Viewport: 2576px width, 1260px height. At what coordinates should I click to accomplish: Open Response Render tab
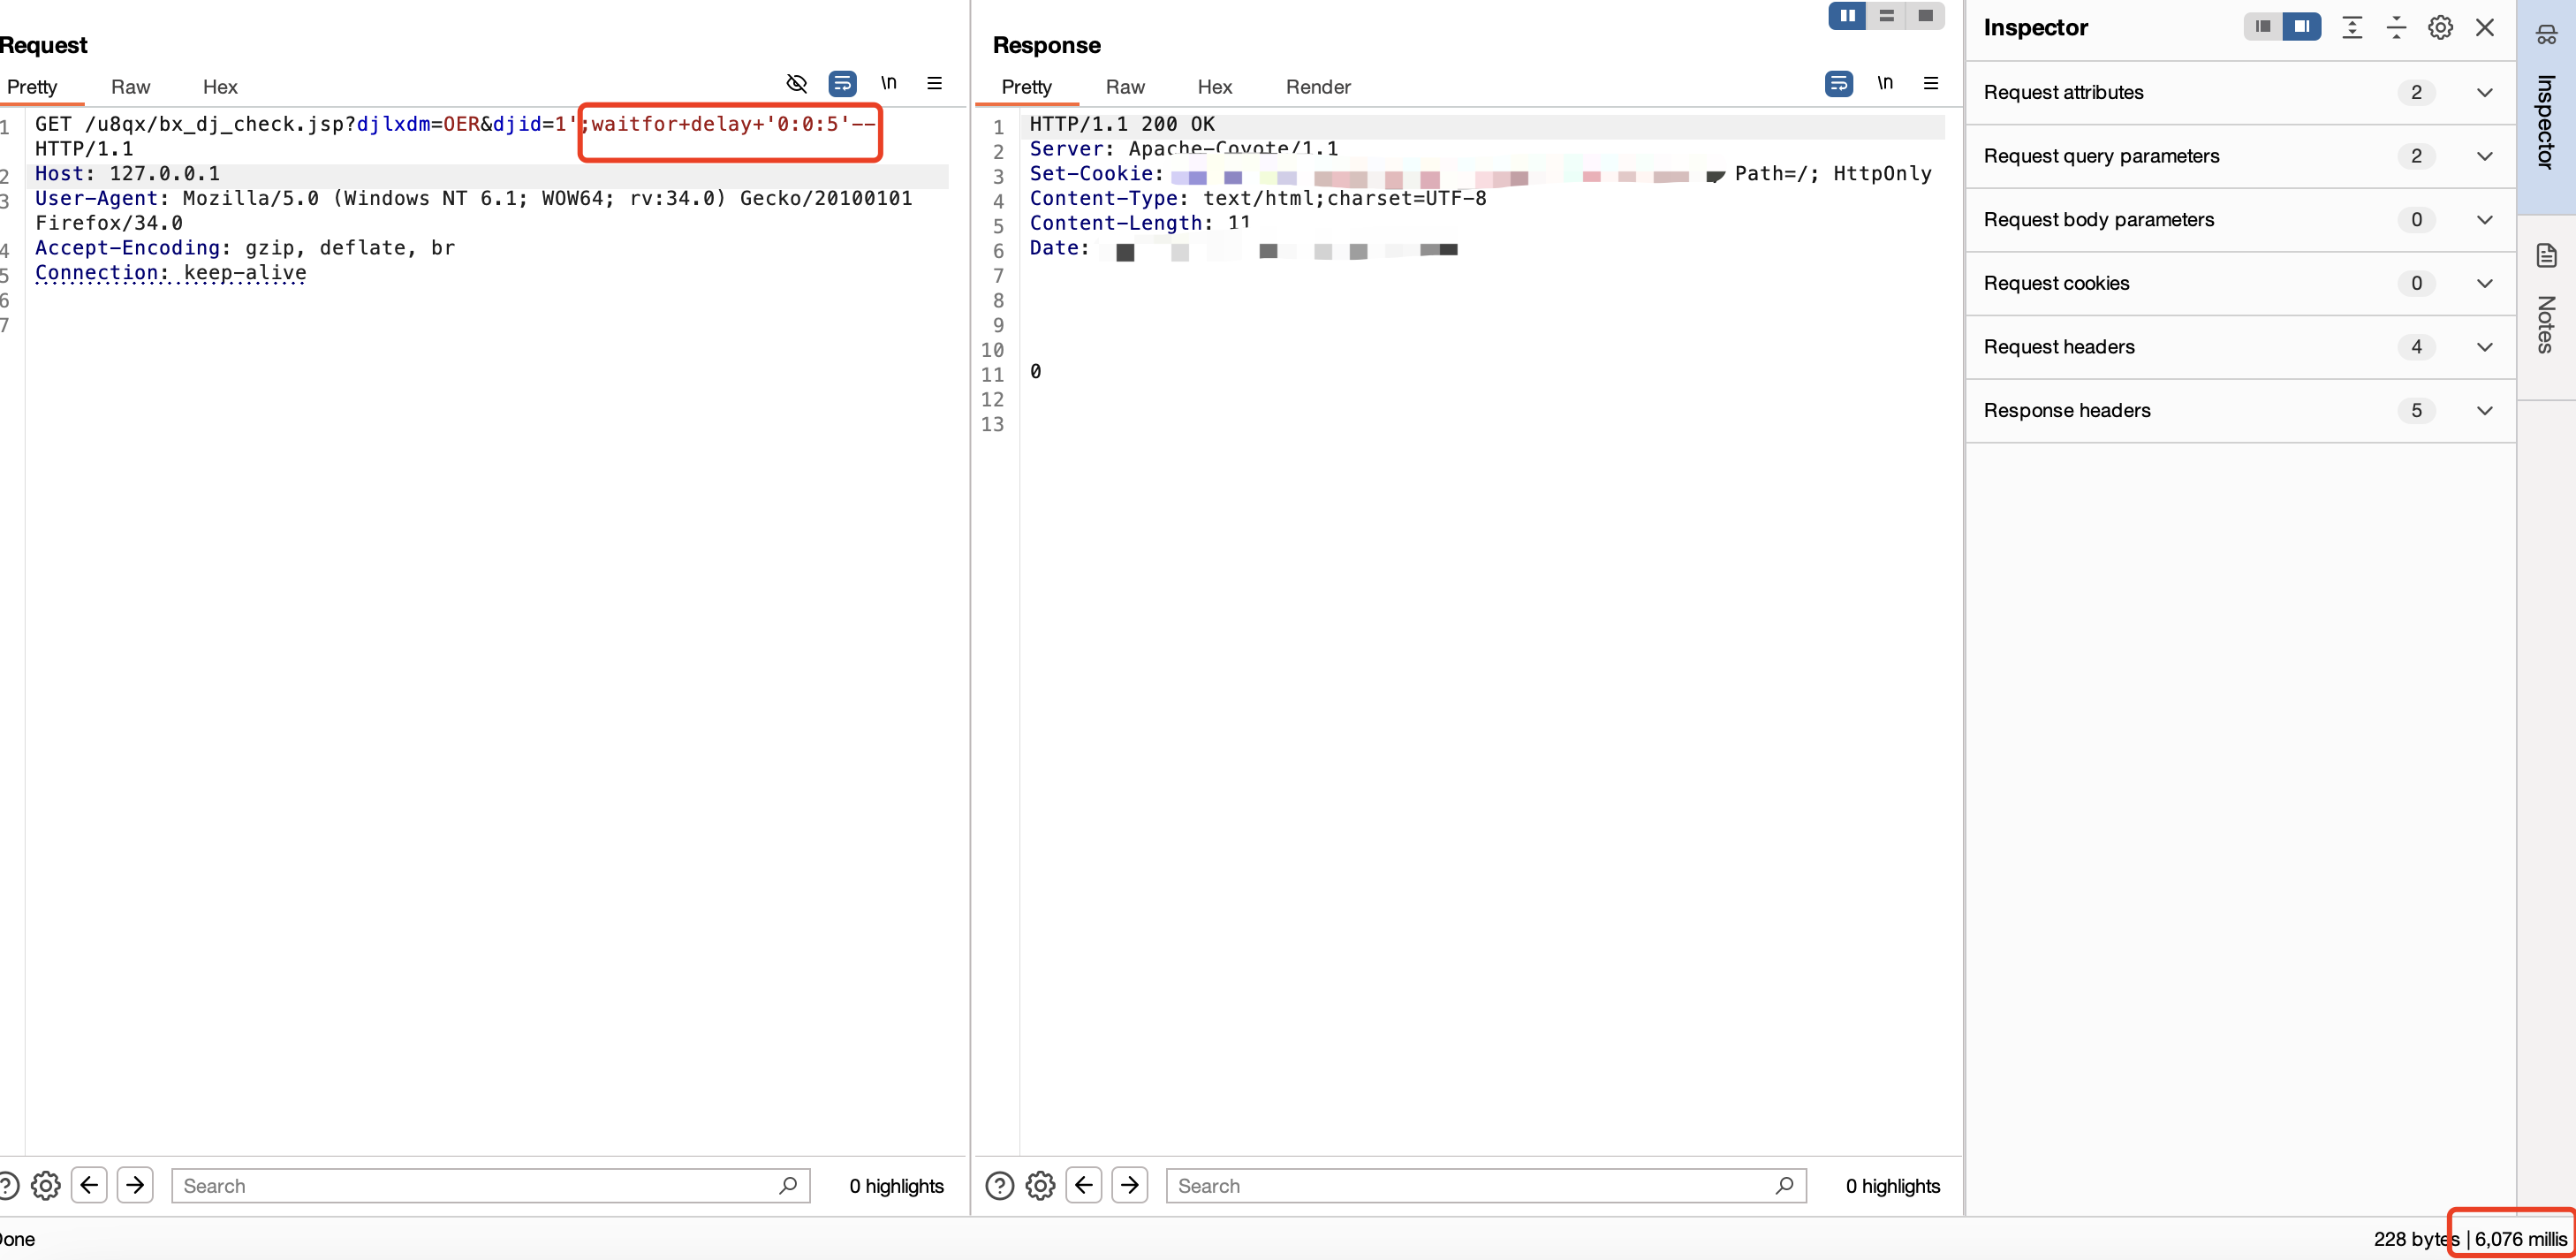coord(1318,87)
